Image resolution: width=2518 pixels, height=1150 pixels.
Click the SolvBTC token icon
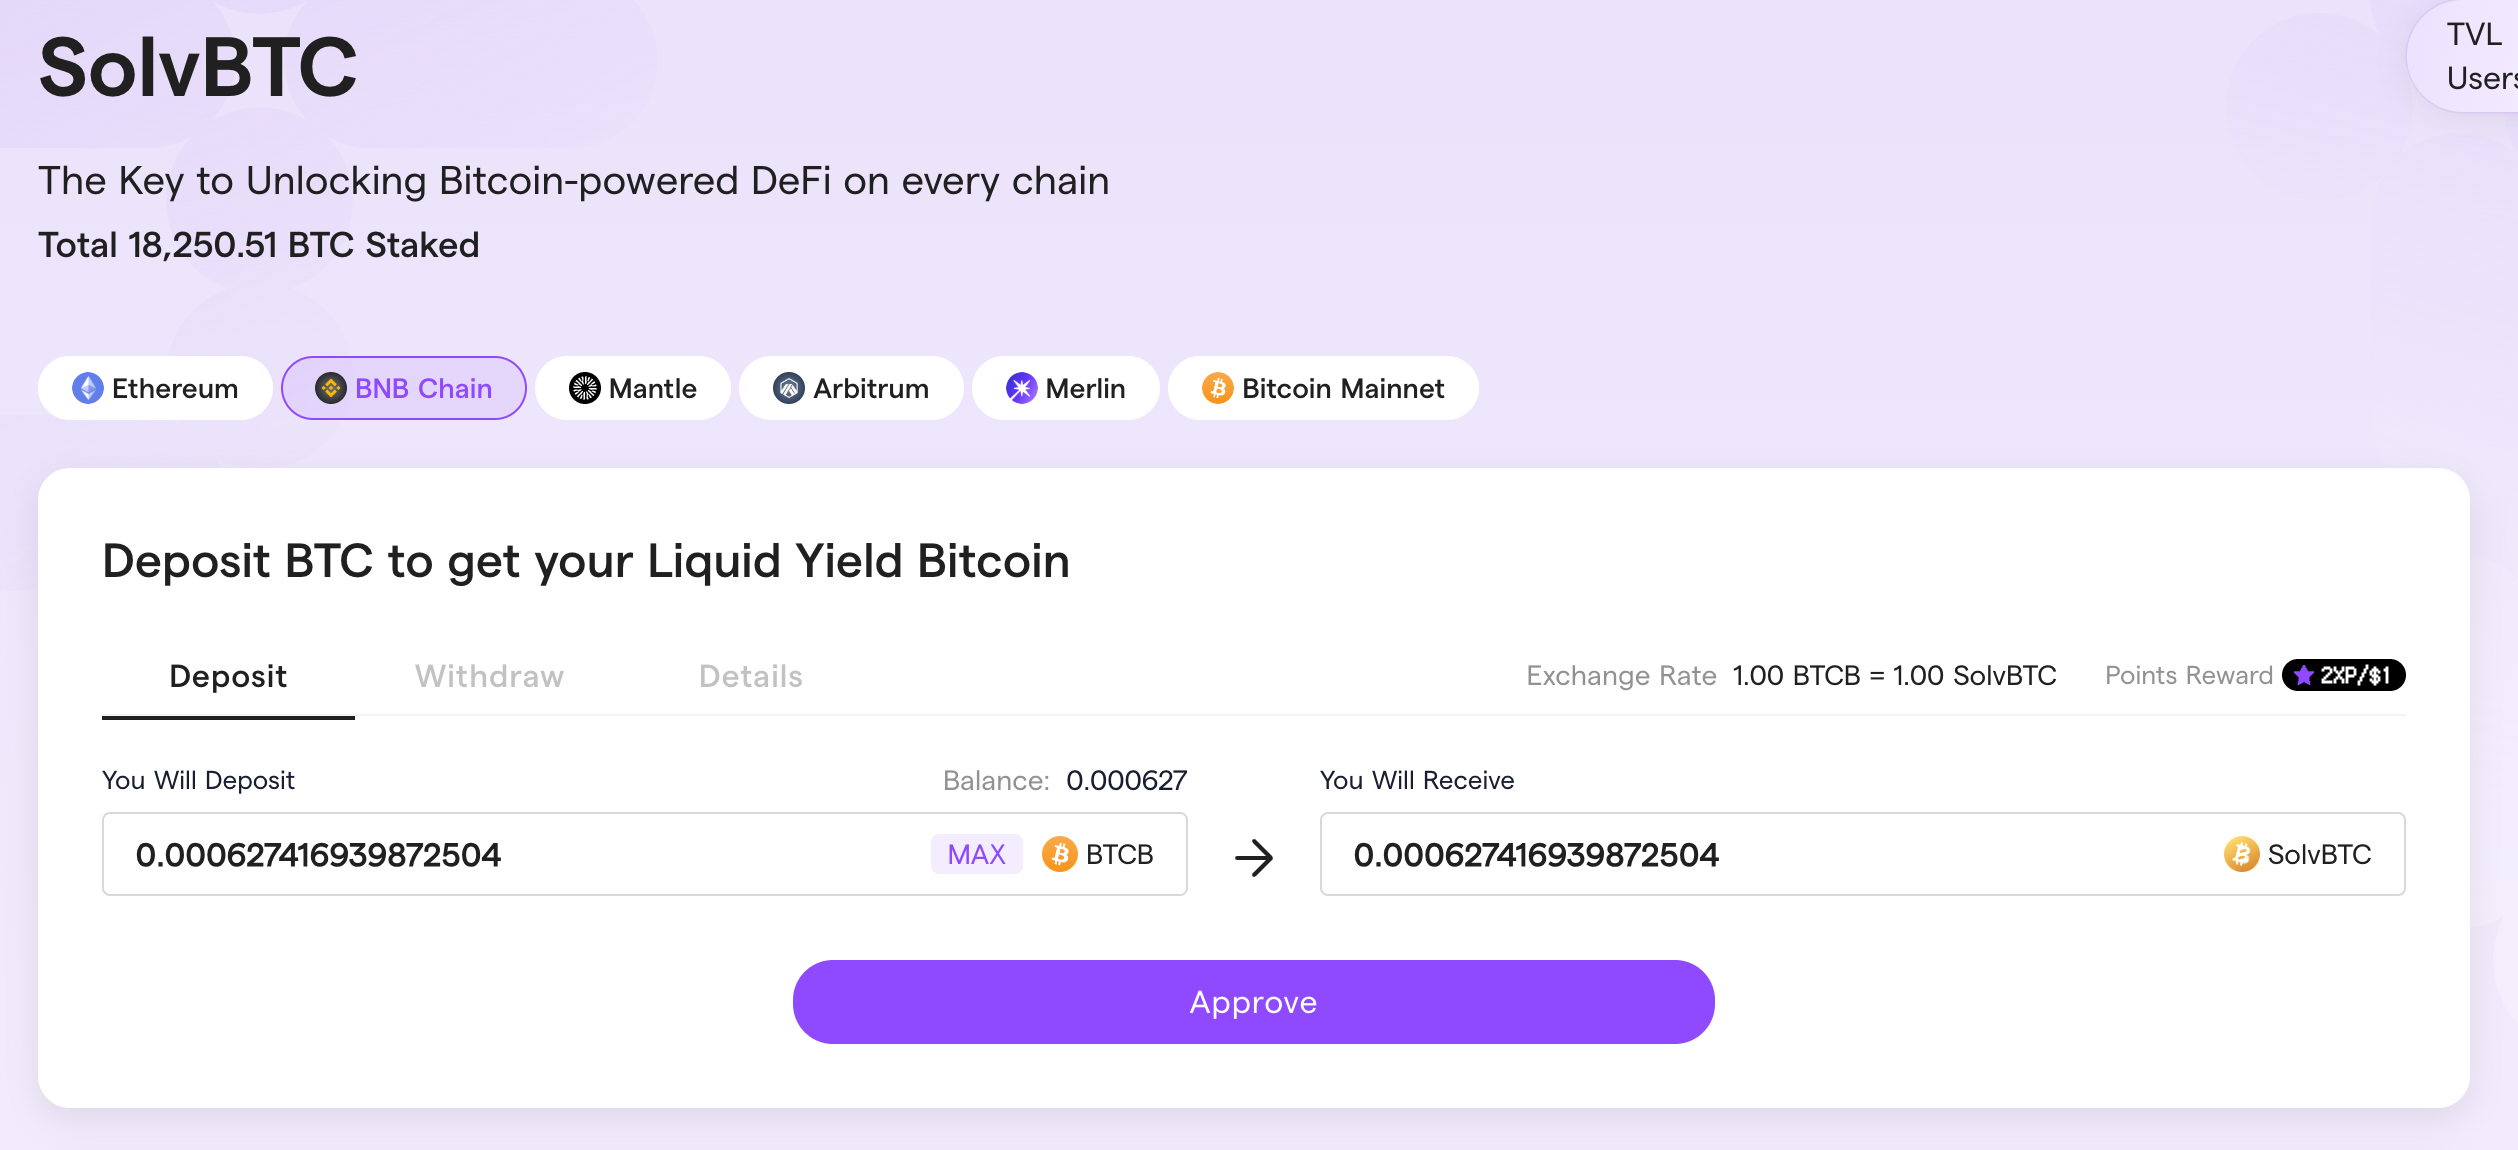click(2242, 854)
